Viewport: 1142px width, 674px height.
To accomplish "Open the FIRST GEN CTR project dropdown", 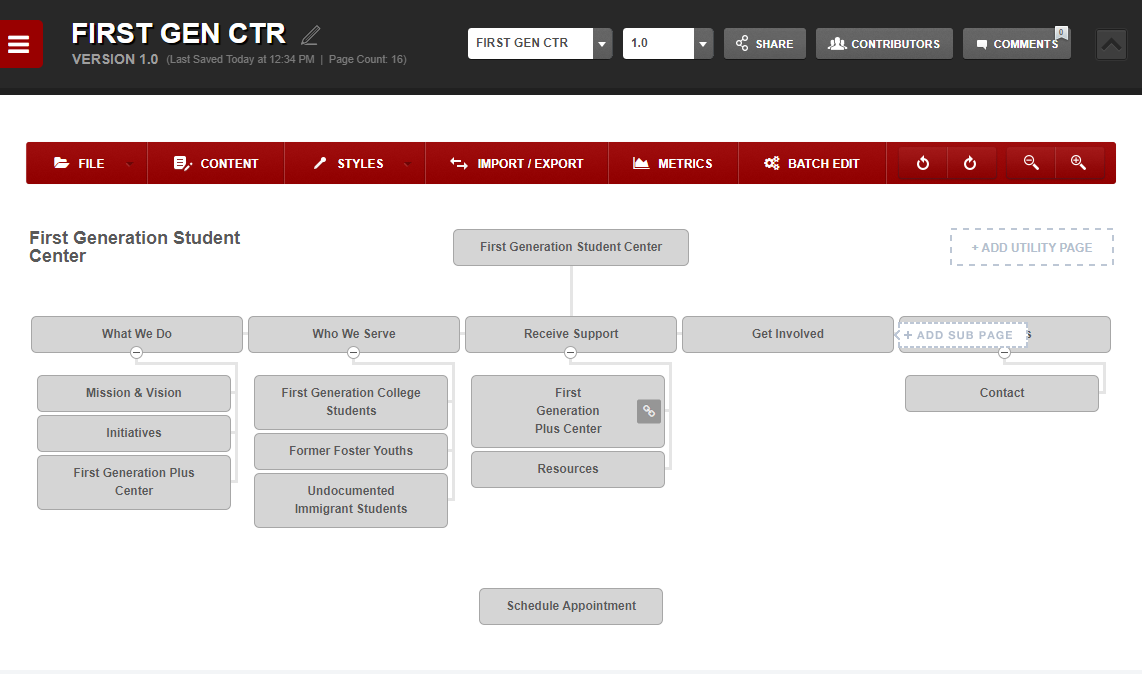I will (x=602, y=44).
